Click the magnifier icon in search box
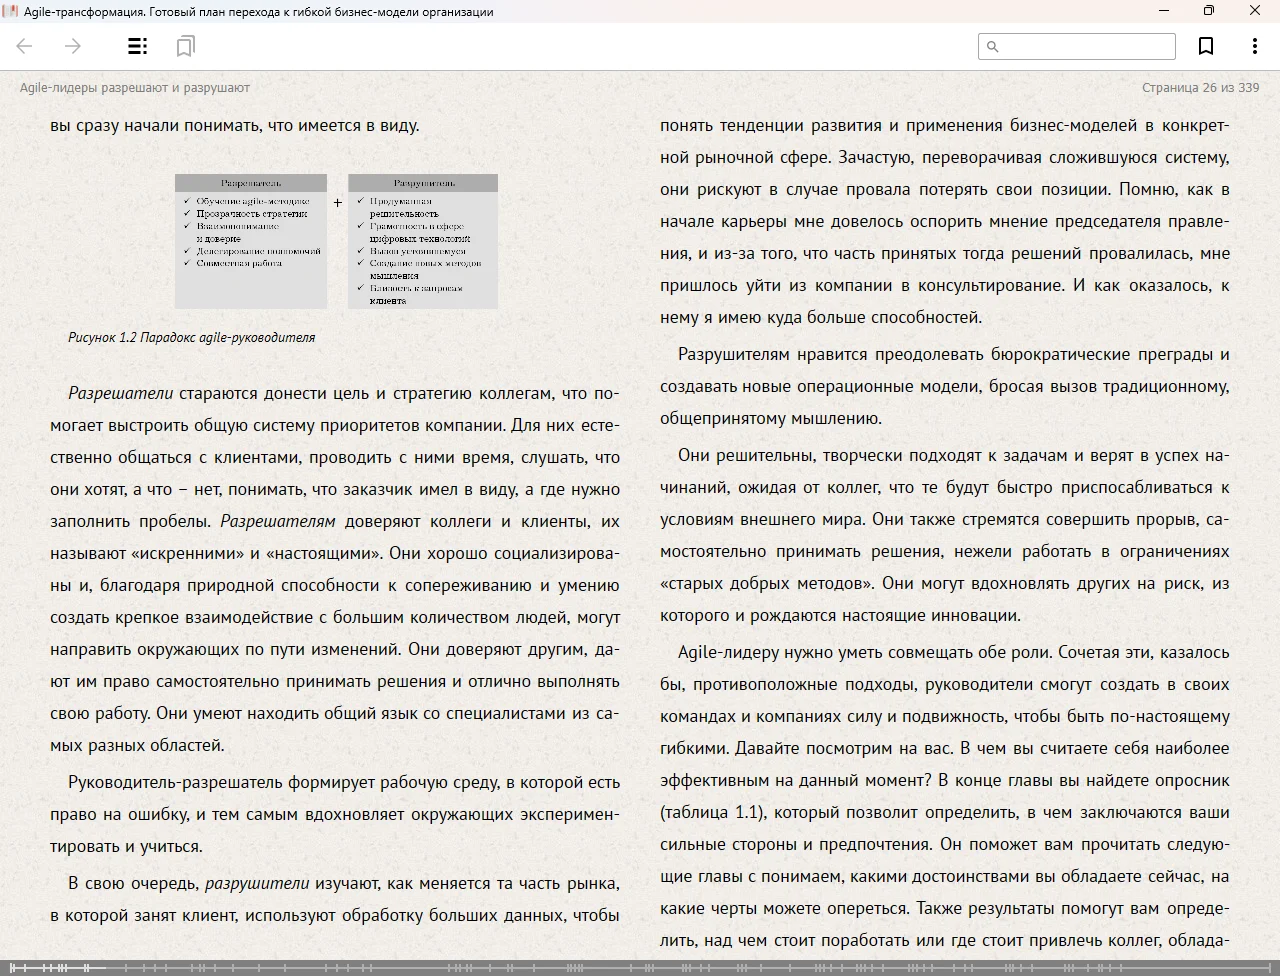The width and height of the screenshot is (1280, 976). point(993,46)
